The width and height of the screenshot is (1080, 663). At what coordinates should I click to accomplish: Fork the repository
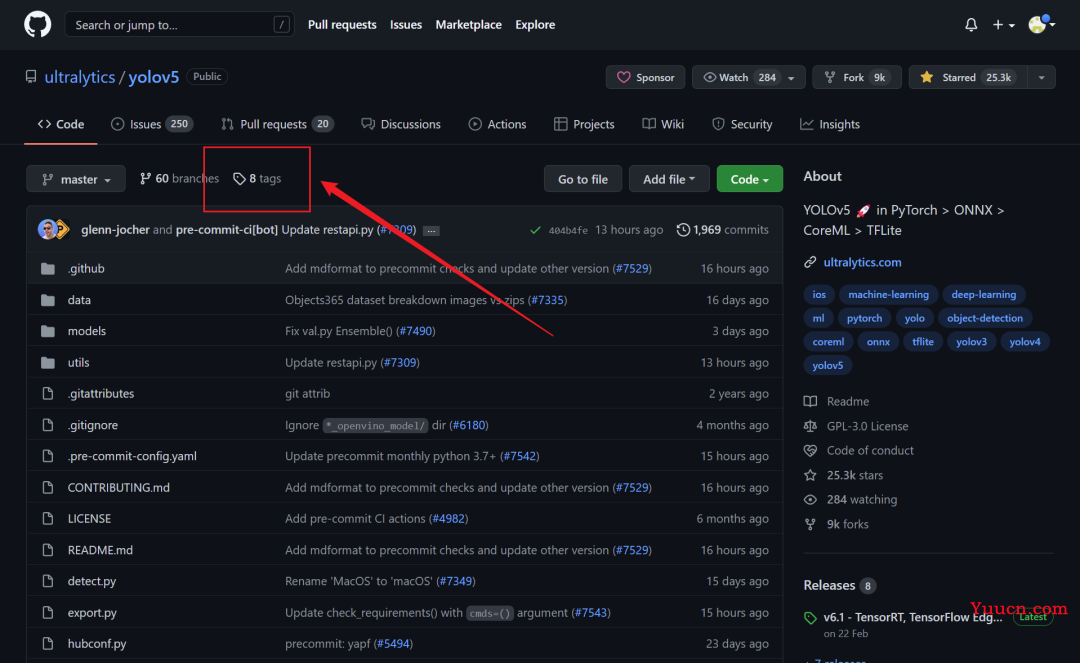(x=857, y=77)
